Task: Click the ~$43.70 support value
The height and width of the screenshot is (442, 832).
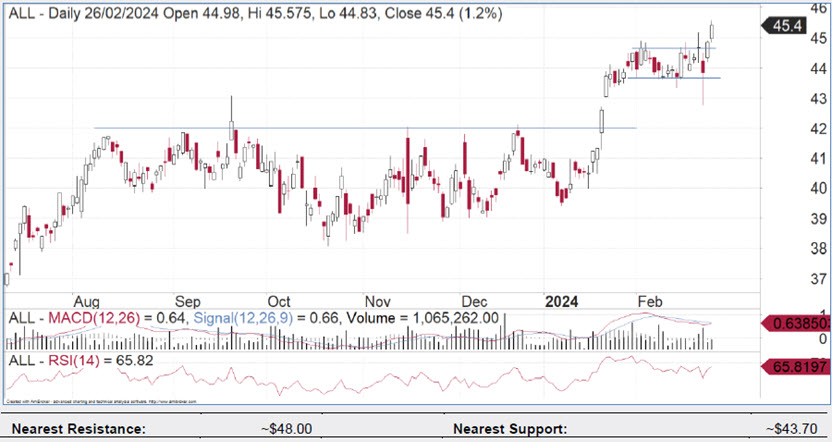Action: pyautogui.click(x=792, y=429)
